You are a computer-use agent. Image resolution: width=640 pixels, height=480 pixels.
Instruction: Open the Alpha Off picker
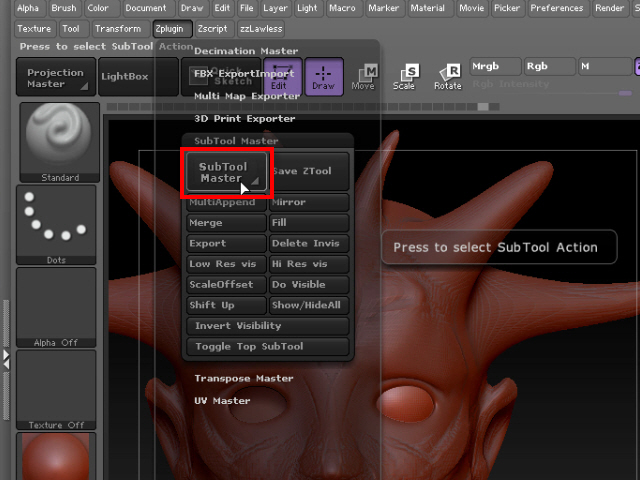pyautogui.click(x=56, y=307)
